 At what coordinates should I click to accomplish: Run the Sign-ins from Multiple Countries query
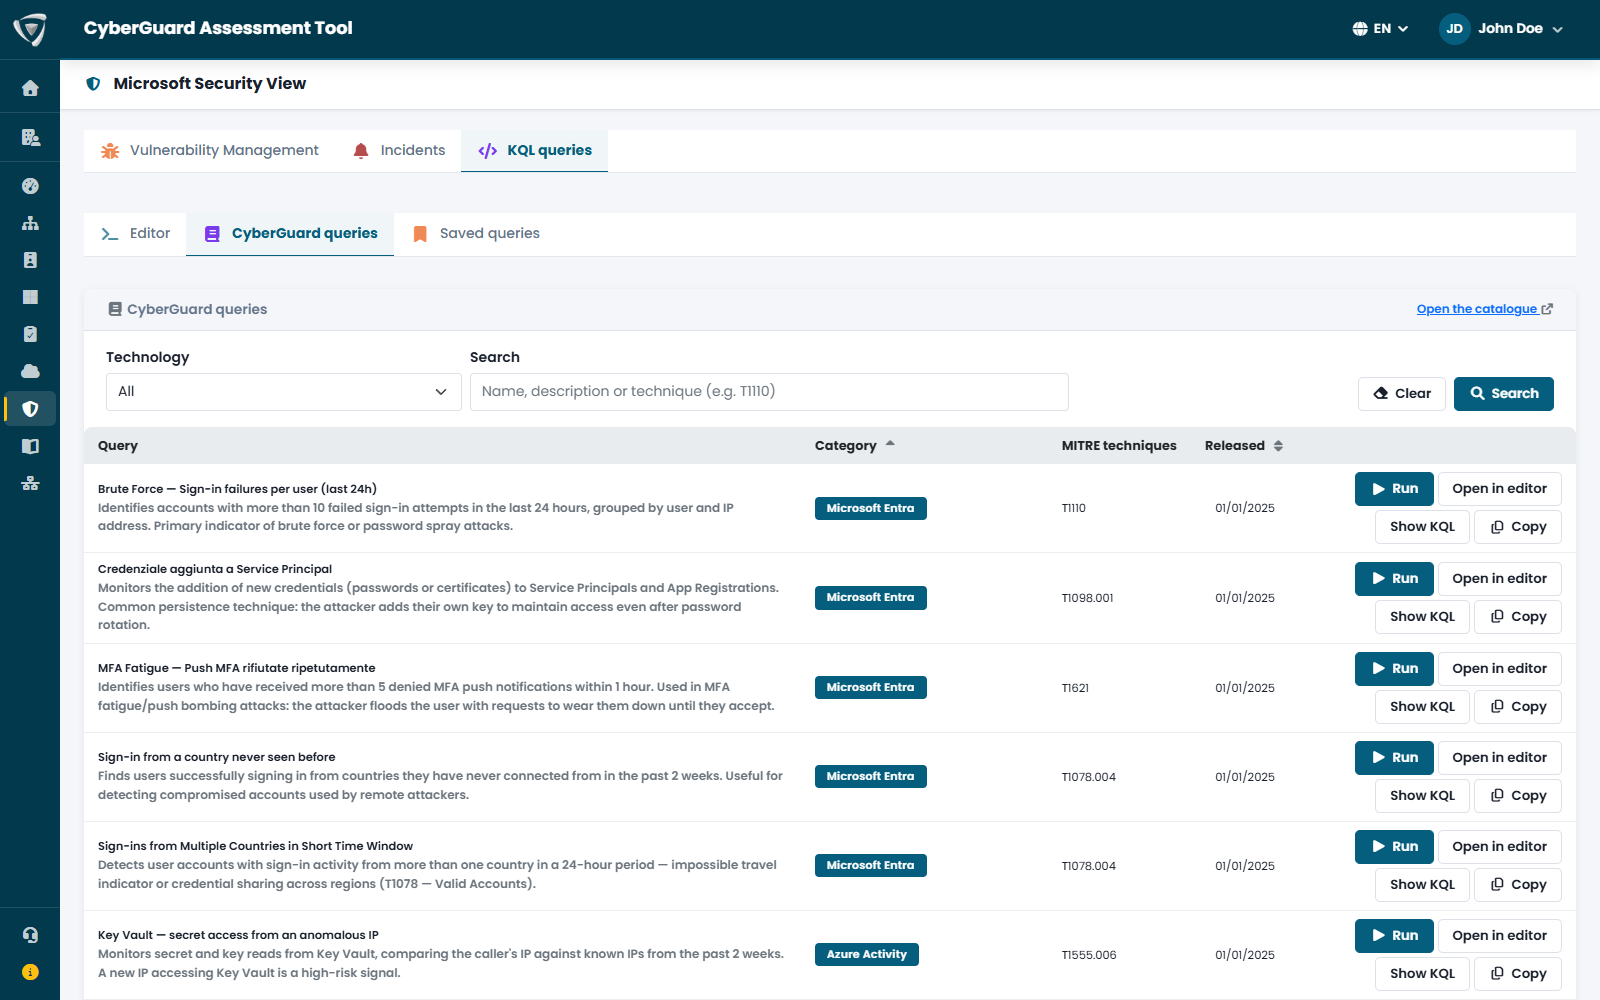click(1394, 847)
